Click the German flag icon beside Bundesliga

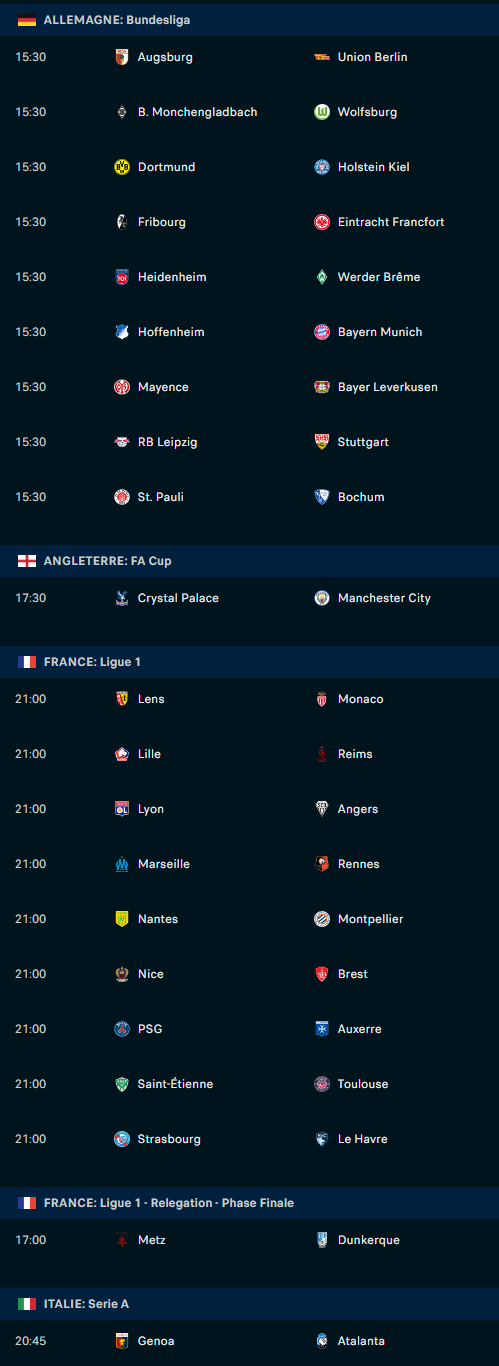coord(27,20)
